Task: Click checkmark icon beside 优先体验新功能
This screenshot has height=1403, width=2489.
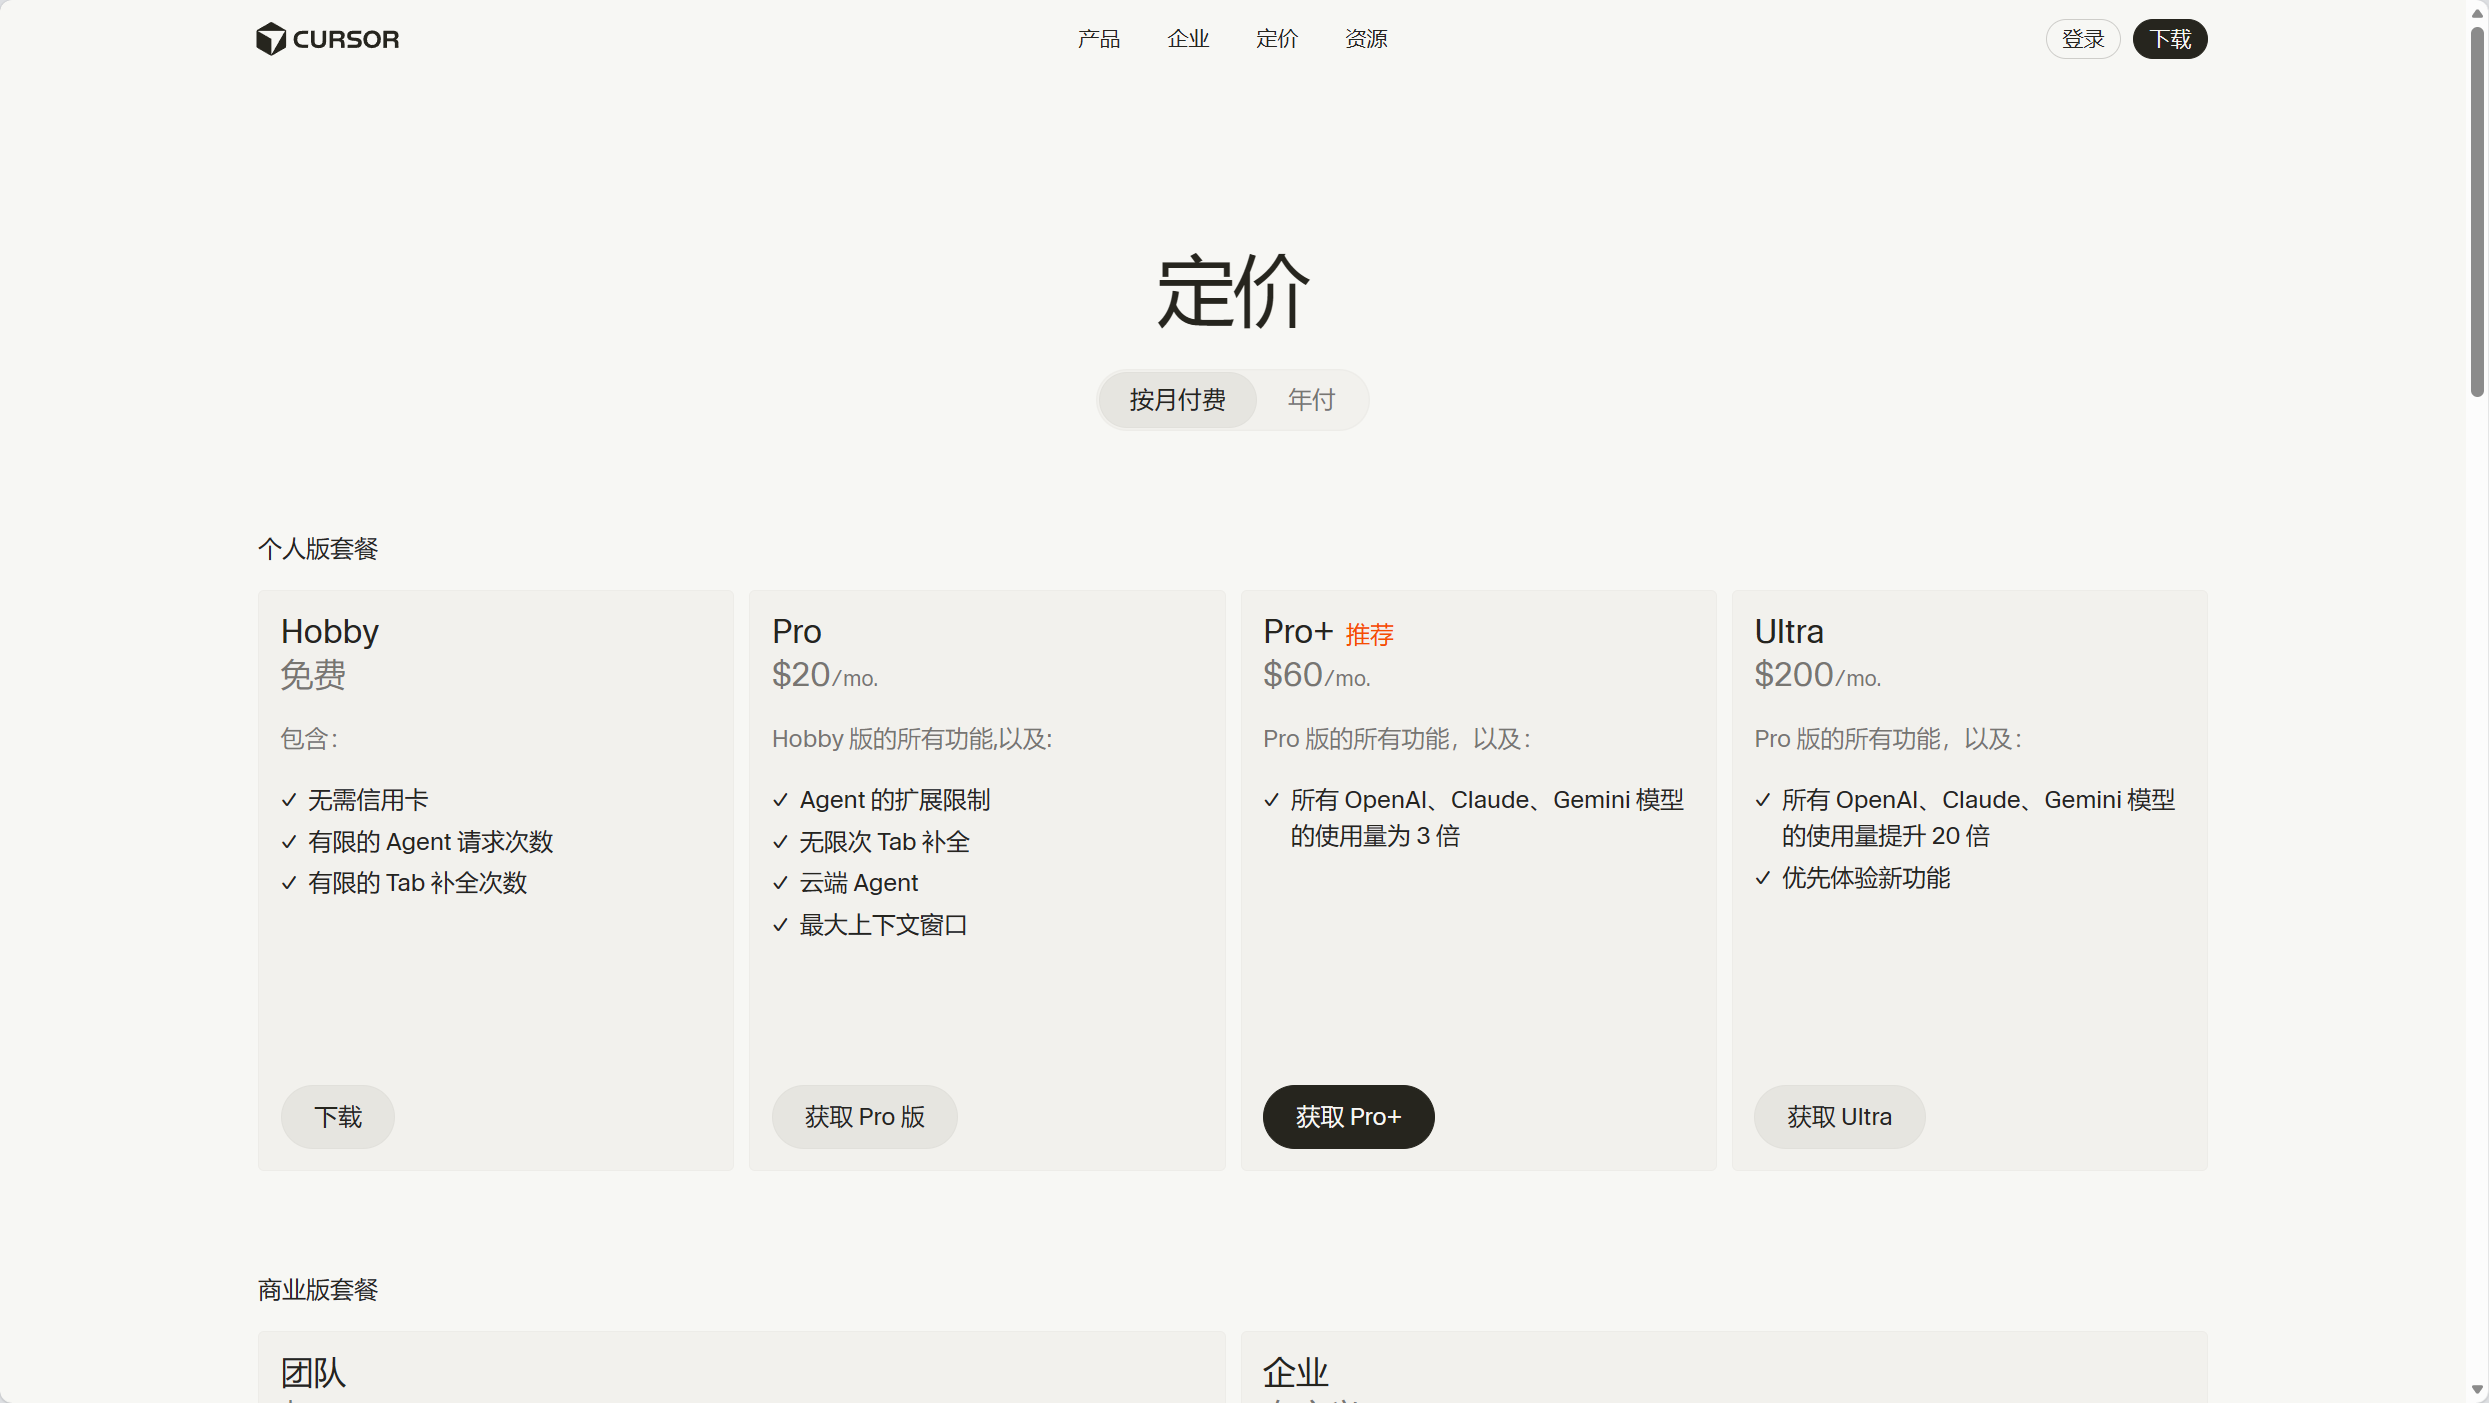Action: (1763, 878)
